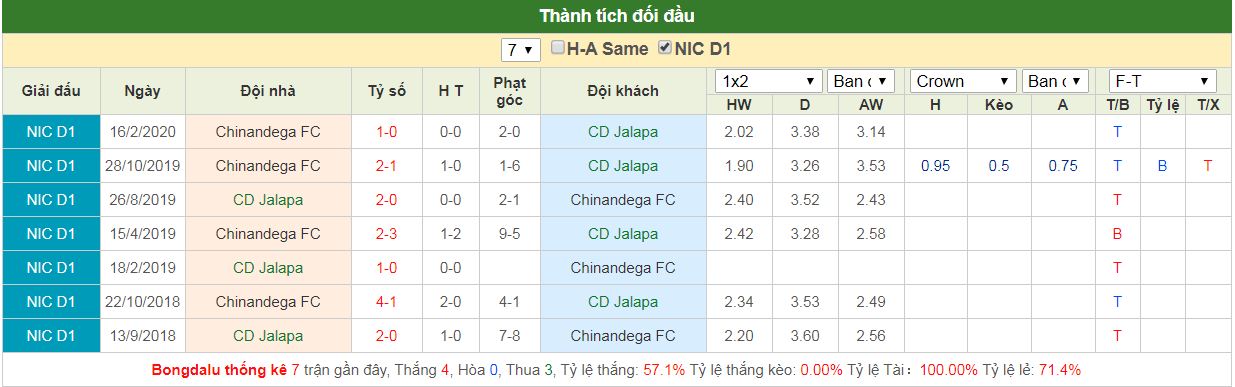Screen dimensions: 1235x387
Task: Click the 4-1 score from 22/10/2018
Action: point(386,302)
